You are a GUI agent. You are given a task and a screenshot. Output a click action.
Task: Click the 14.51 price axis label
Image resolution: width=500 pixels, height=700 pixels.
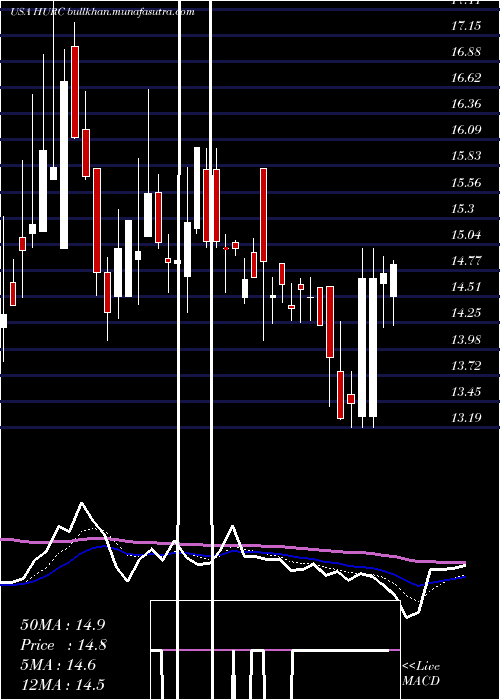466,287
